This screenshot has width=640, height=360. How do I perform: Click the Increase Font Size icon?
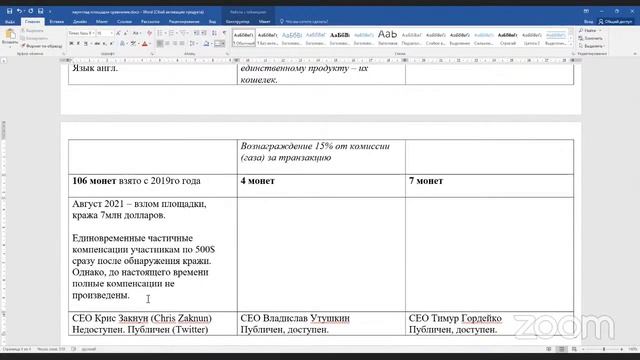pyautogui.click(x=118, y=33)
